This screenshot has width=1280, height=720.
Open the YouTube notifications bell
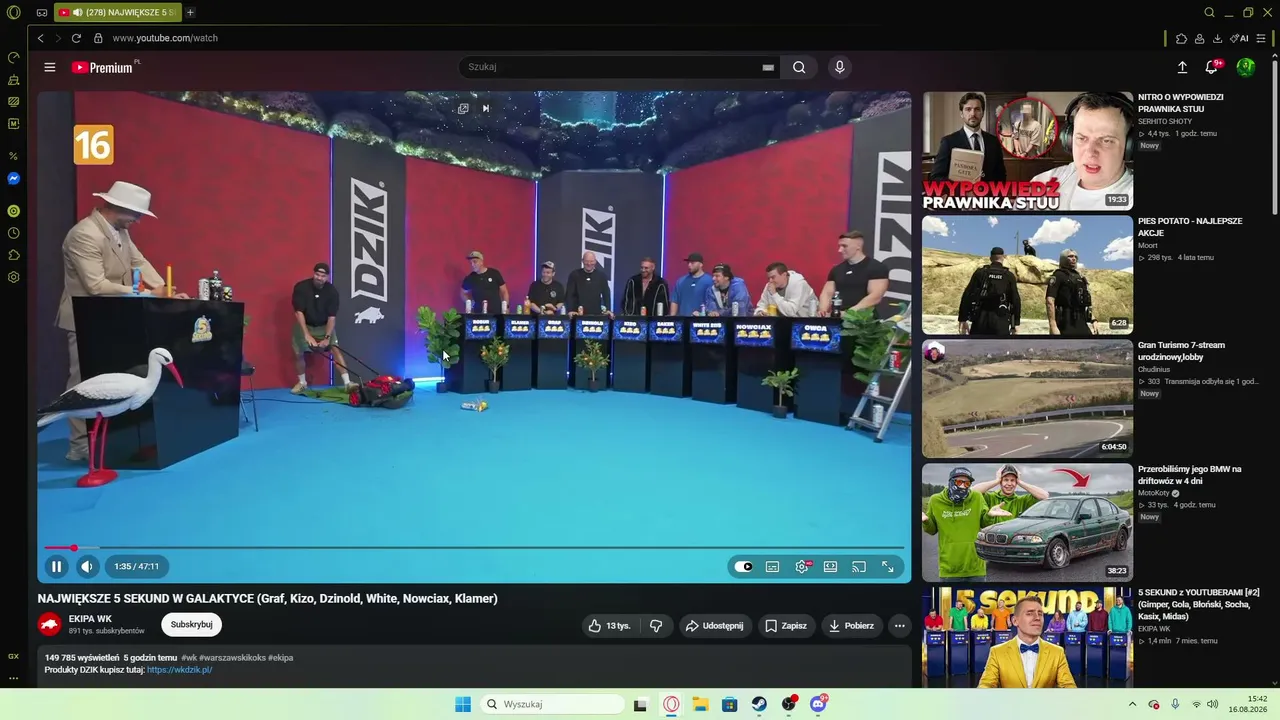pos(1212,67)
